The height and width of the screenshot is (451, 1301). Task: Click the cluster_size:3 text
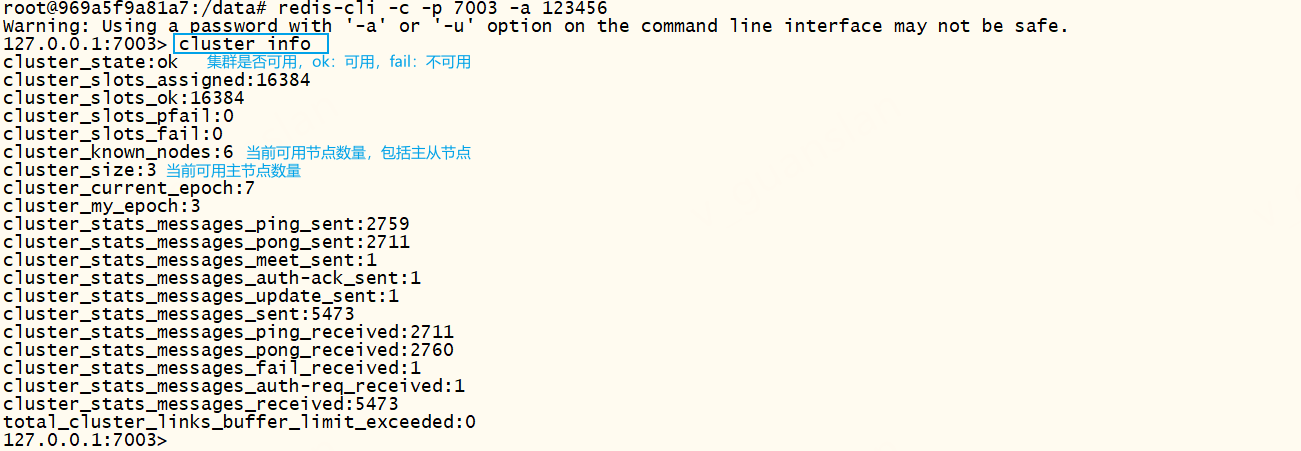(x=80, y=170)
